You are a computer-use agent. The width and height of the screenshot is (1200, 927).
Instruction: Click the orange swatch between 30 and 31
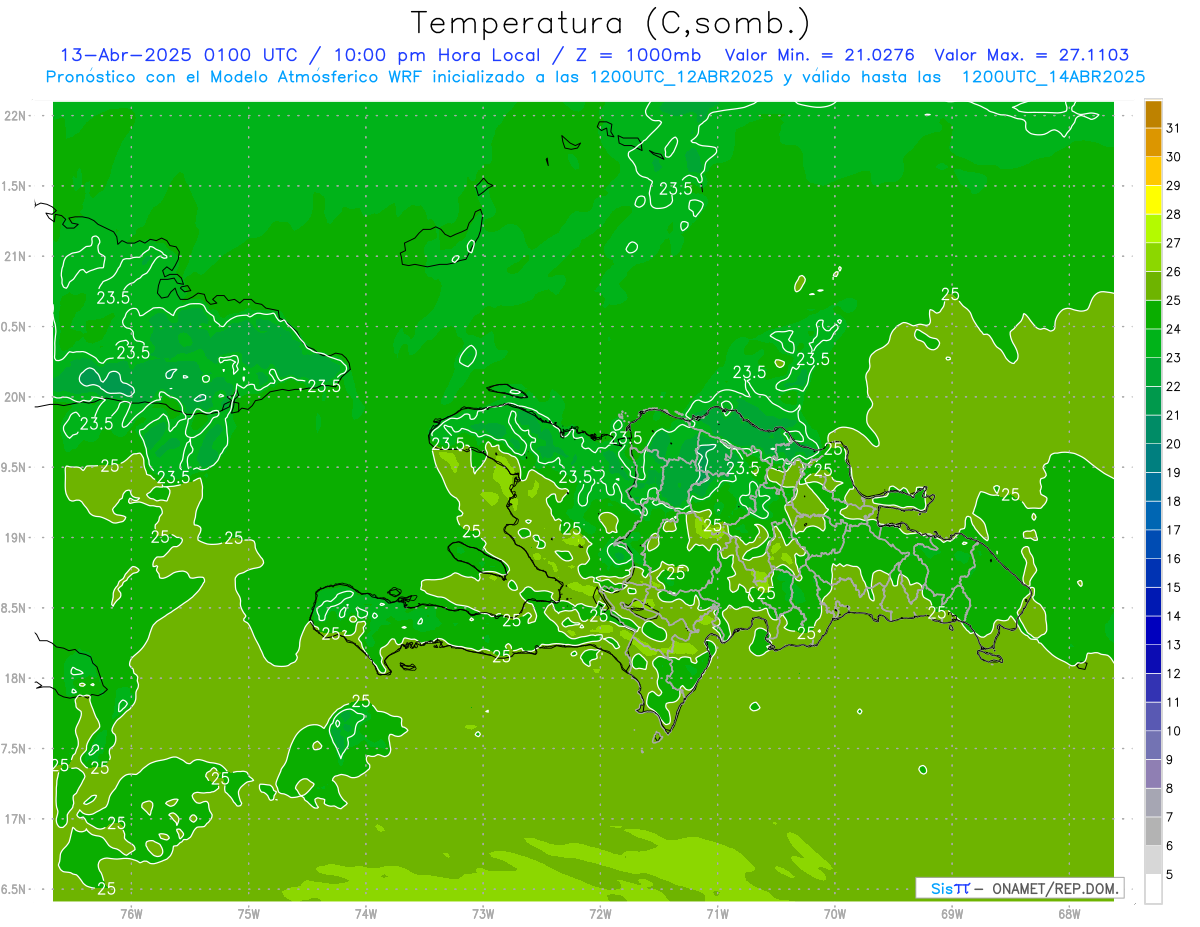point(1153,143)
